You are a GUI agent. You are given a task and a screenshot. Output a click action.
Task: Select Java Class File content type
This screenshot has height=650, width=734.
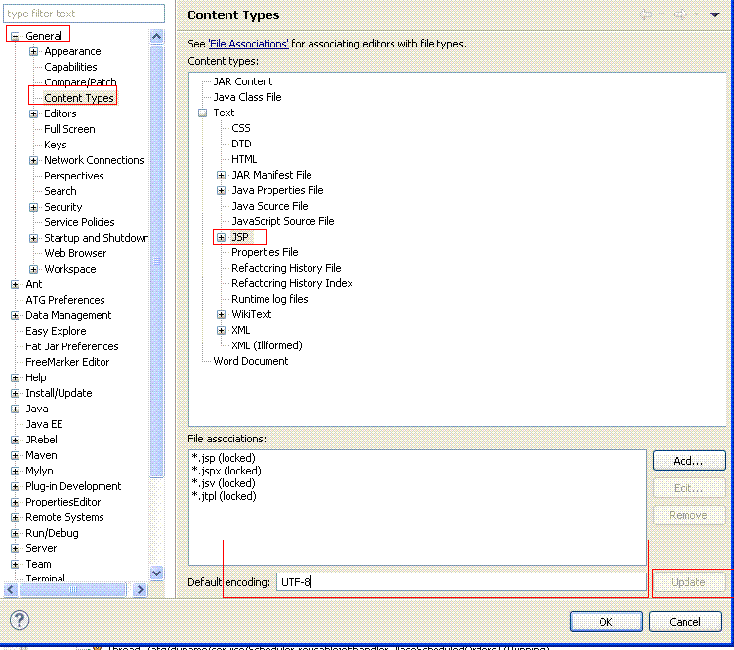[x=247, y=97]
